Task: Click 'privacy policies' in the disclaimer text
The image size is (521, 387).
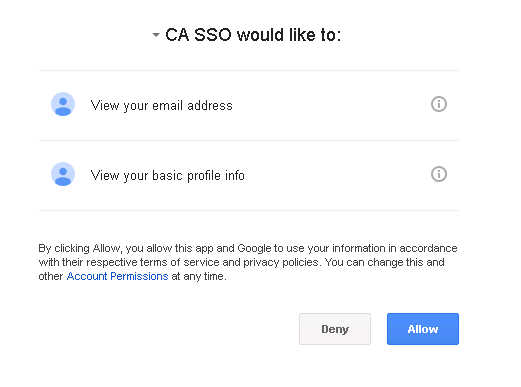Action: point(281,263)
